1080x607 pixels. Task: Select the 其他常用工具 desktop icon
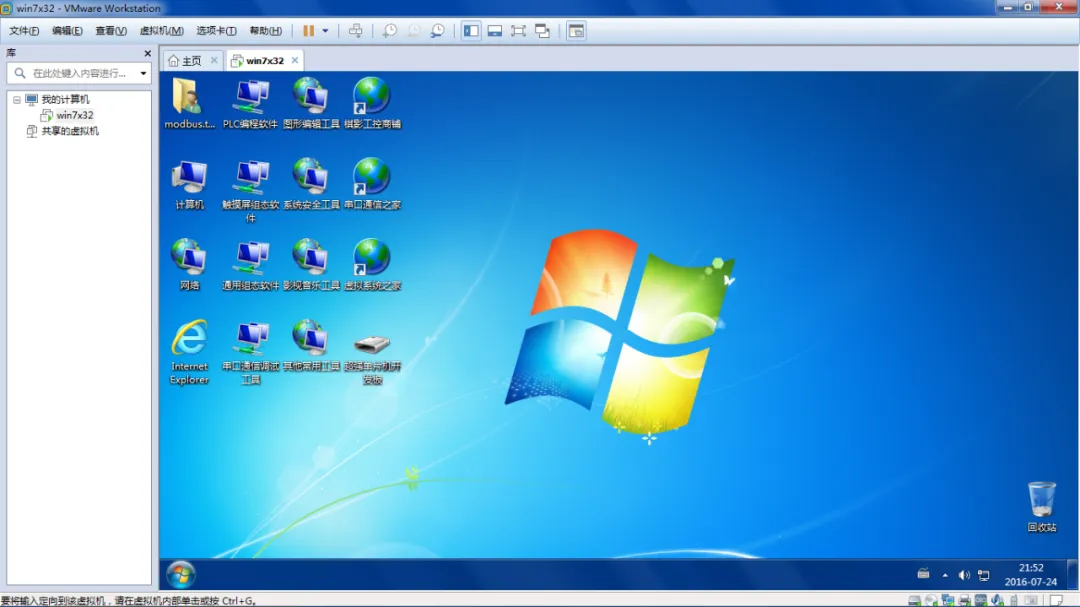tap(311, 346)
